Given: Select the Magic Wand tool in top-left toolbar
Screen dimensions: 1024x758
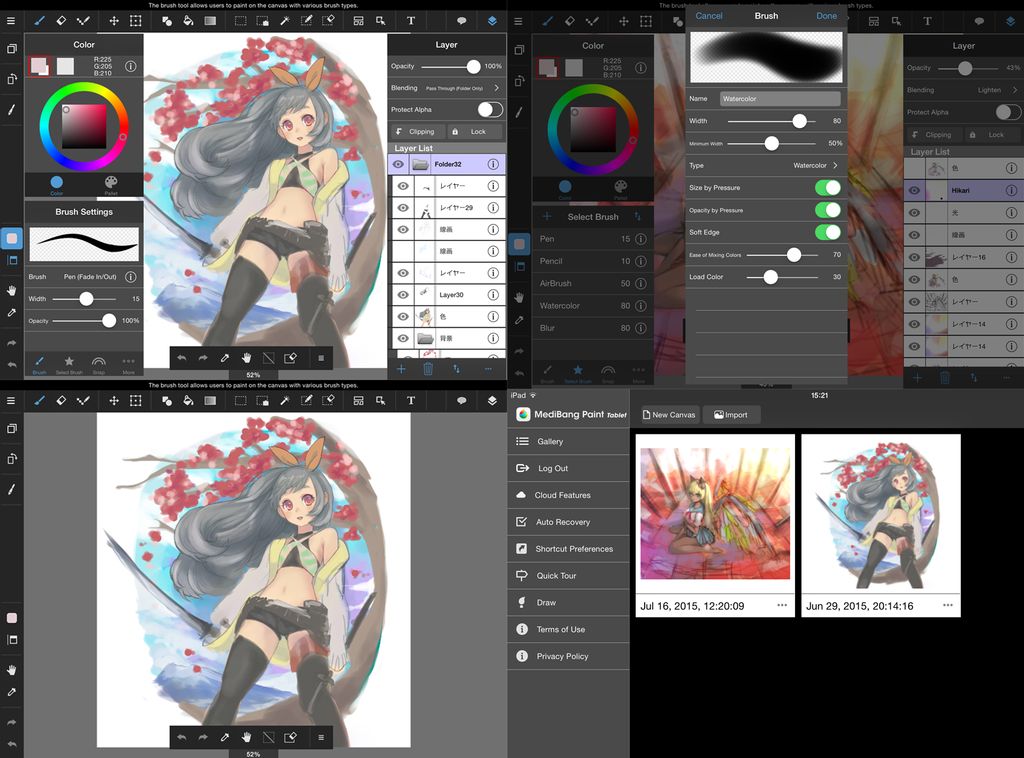Looking at the screenshot, I should [x=285, y=21].
